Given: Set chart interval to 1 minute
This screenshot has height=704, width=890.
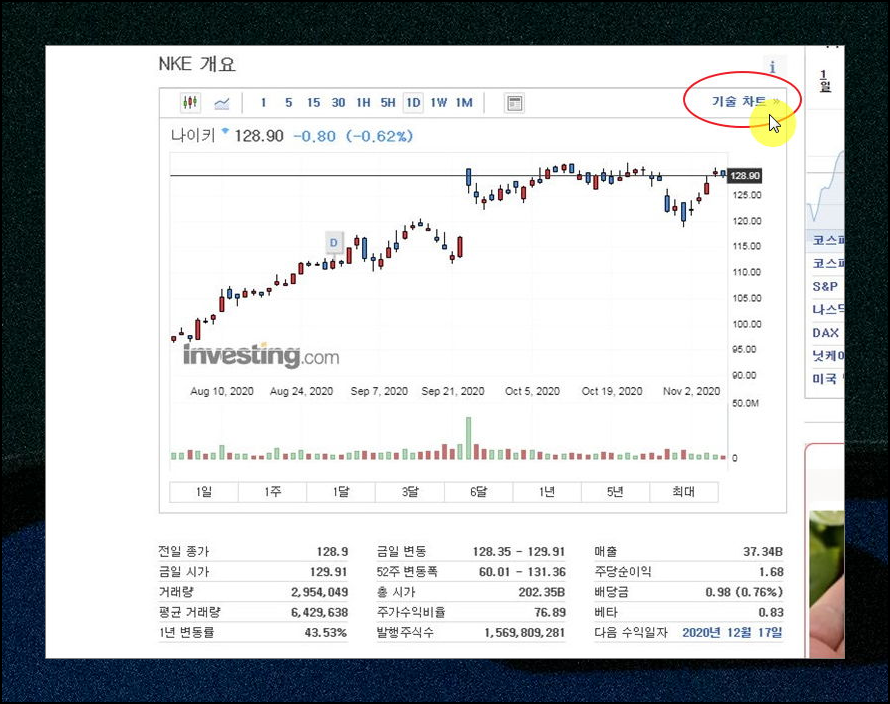Looking at the screenshot, I should click(263, 103).
